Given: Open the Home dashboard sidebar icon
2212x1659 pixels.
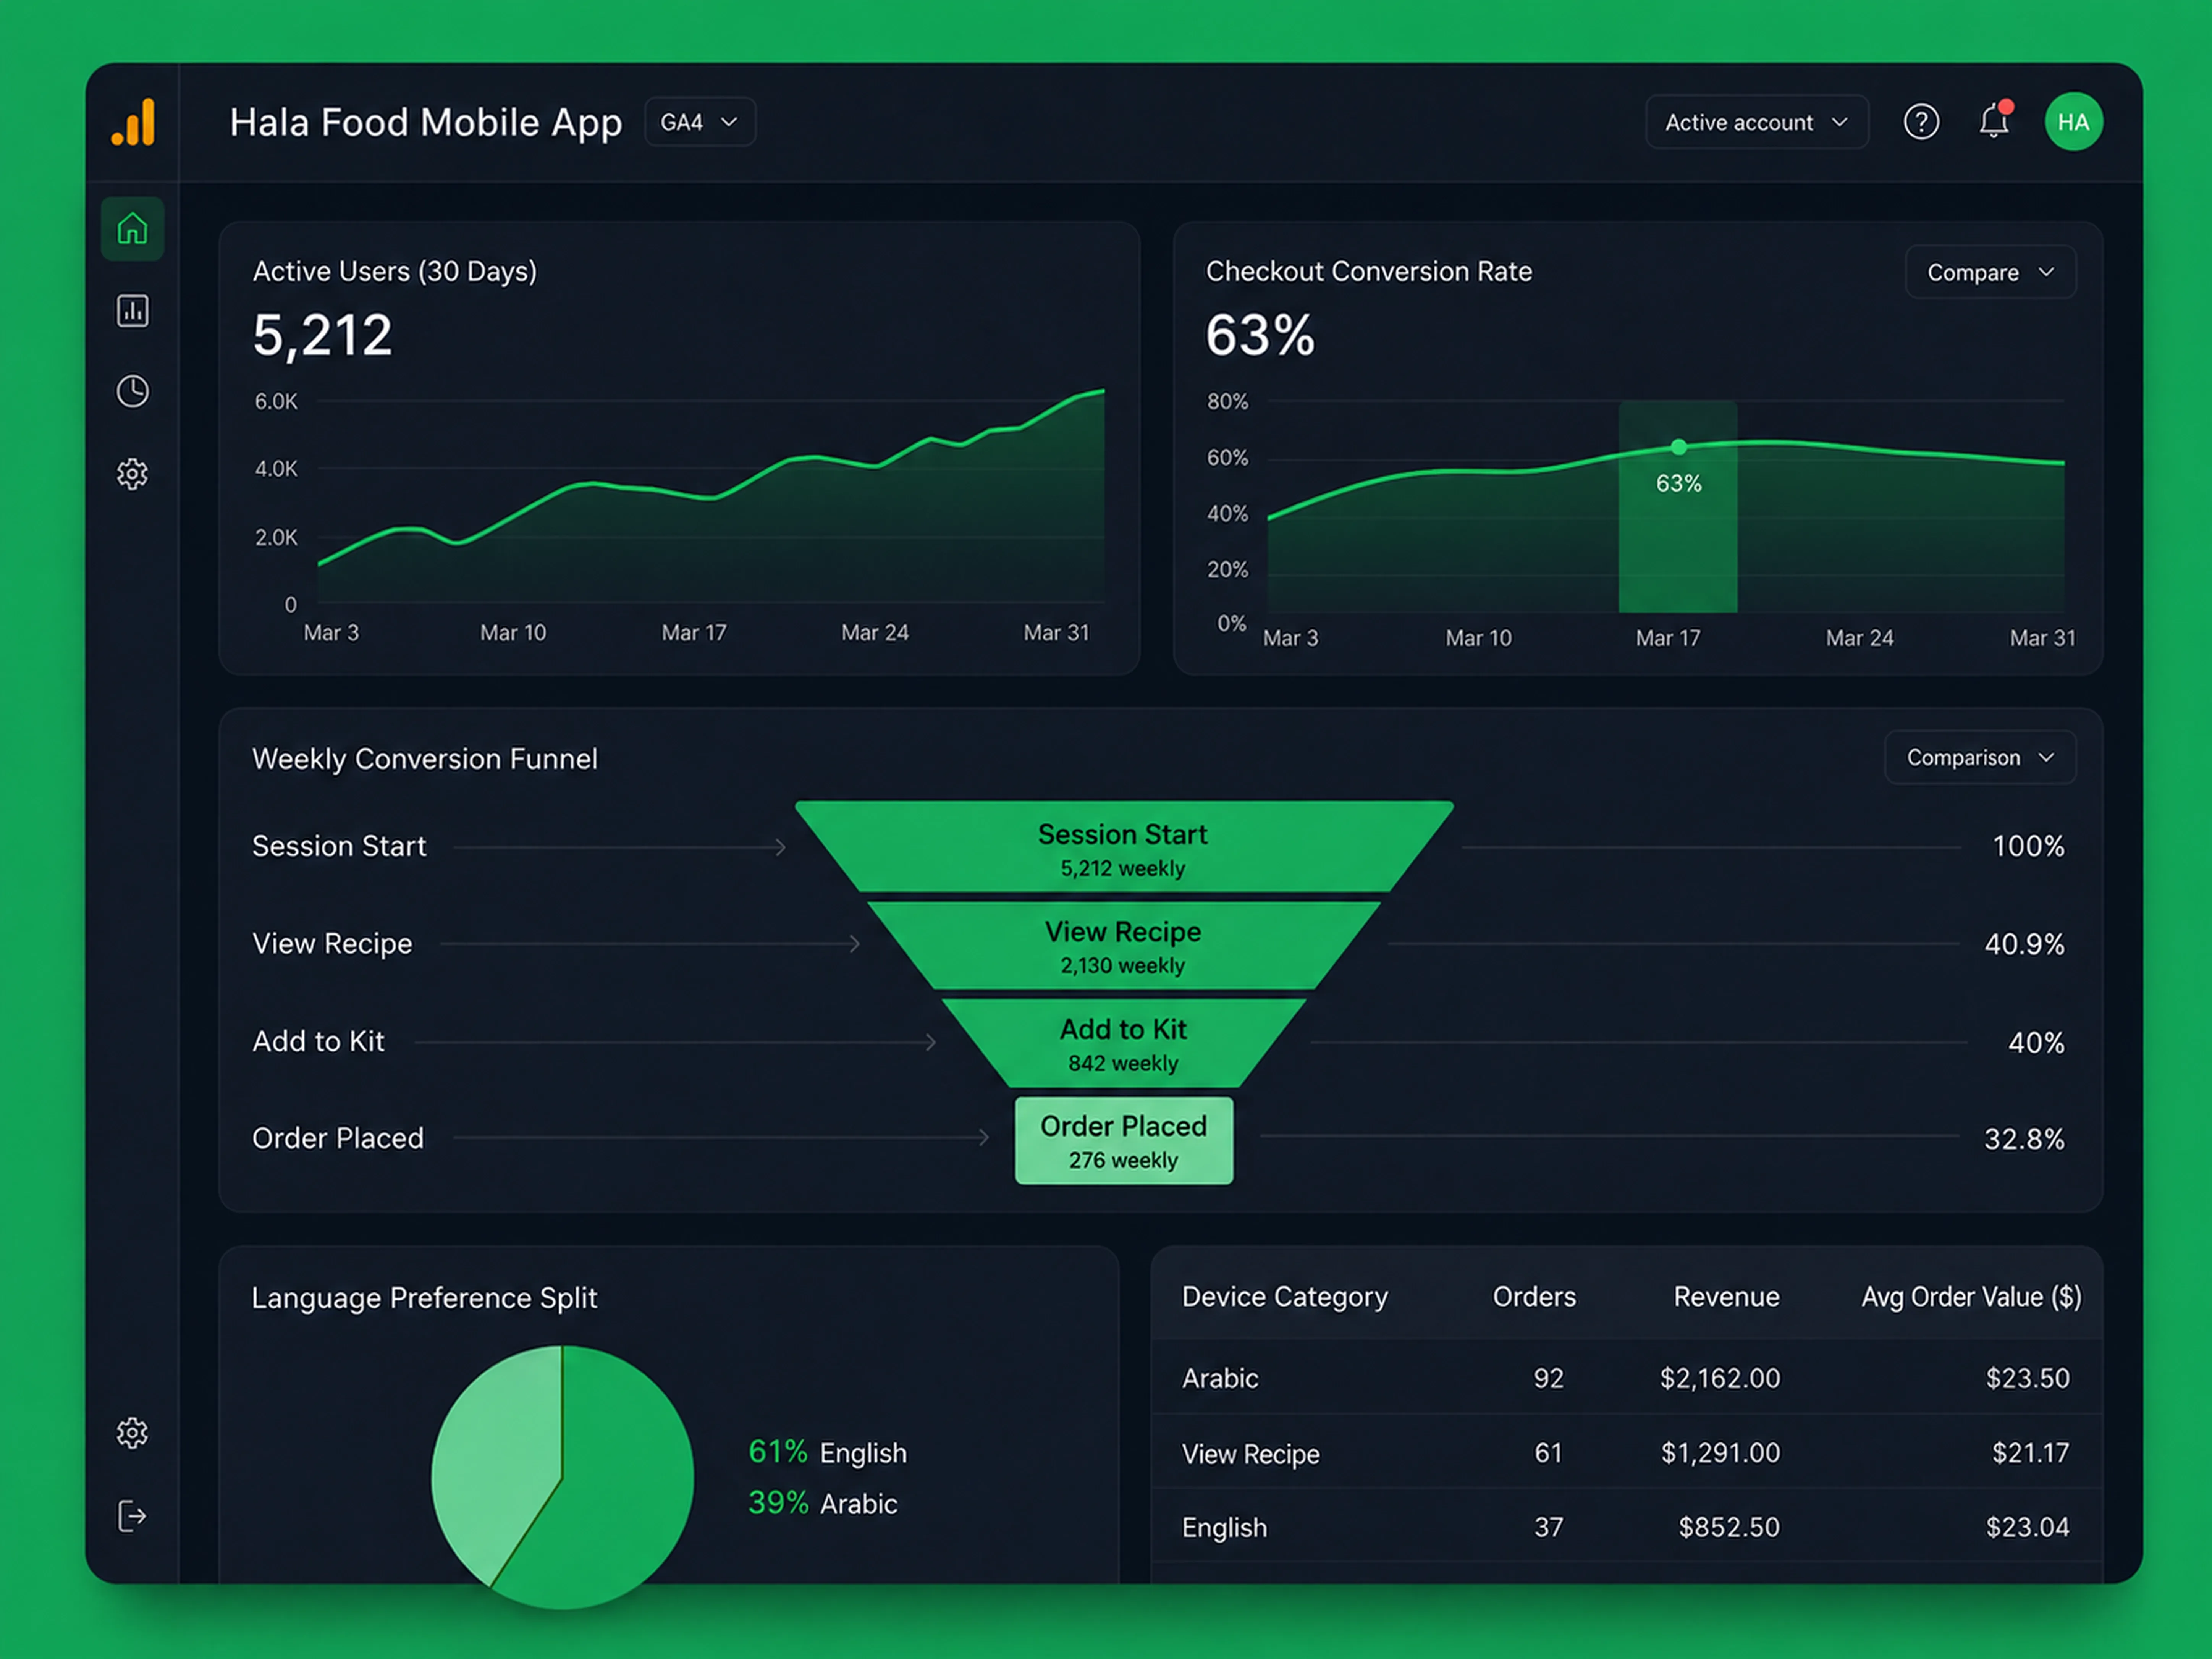Looking at the screenshot, I should (132, 229).
